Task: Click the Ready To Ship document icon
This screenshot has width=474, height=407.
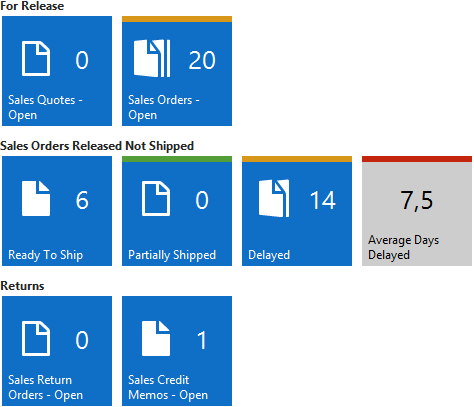Action: tap(36, 199)
